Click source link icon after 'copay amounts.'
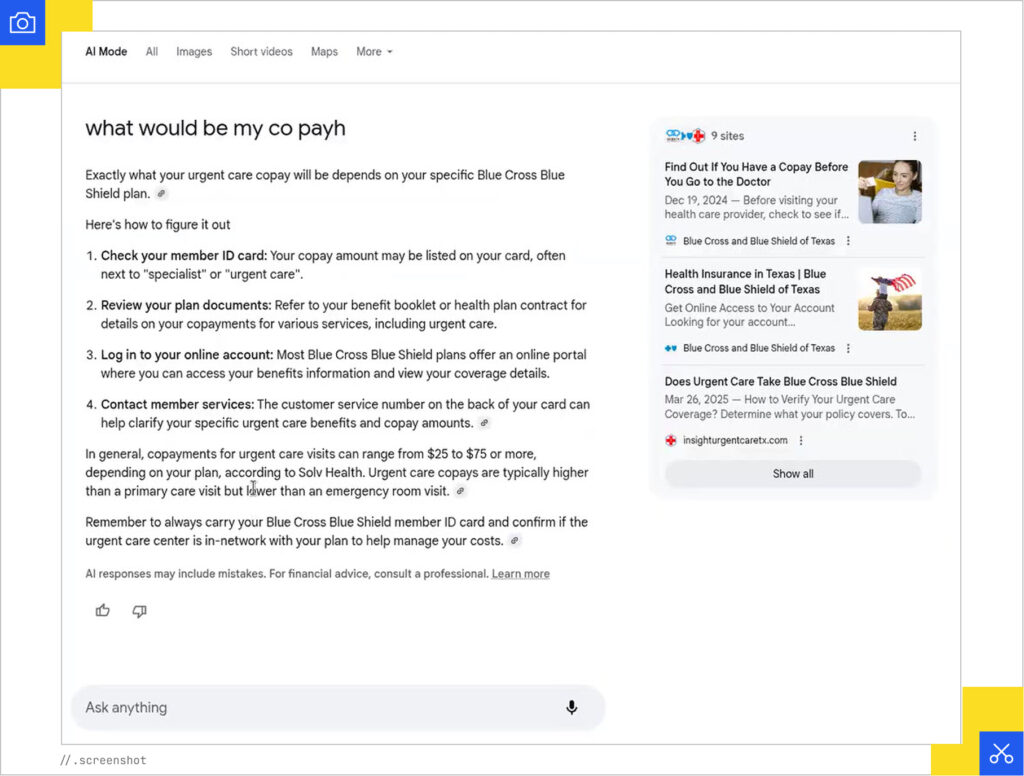Screen dimensions: 1024x776 point(484,423)
